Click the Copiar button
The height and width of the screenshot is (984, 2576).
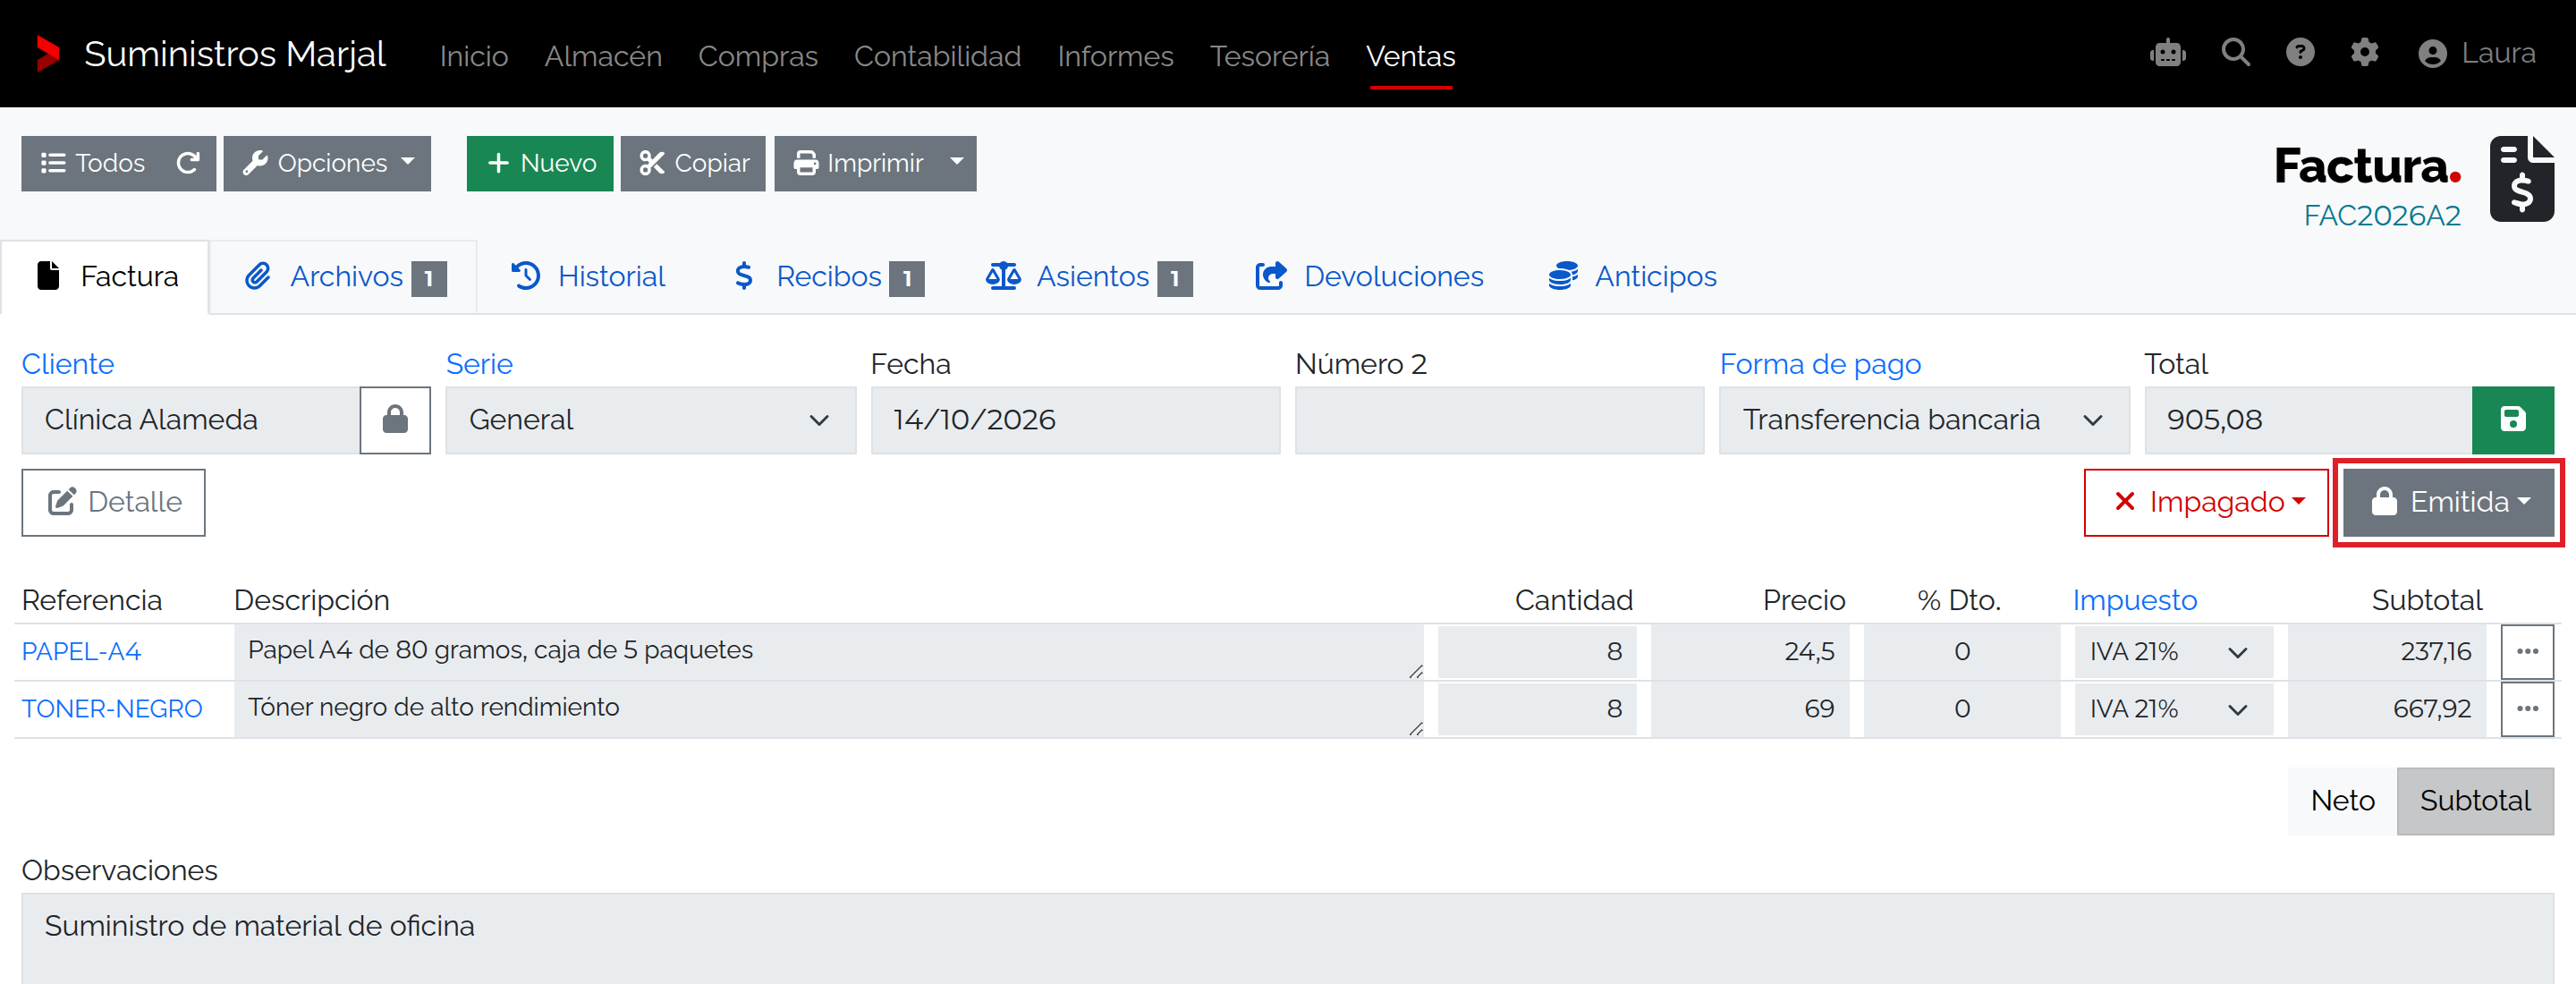click(693, 163)
